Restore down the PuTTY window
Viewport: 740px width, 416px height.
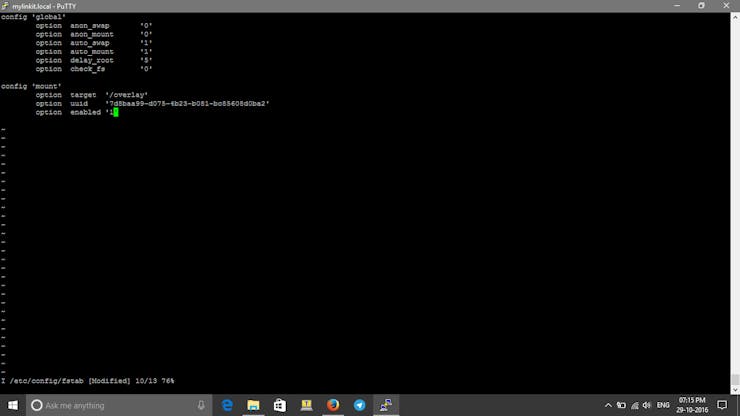click(701, 6)
